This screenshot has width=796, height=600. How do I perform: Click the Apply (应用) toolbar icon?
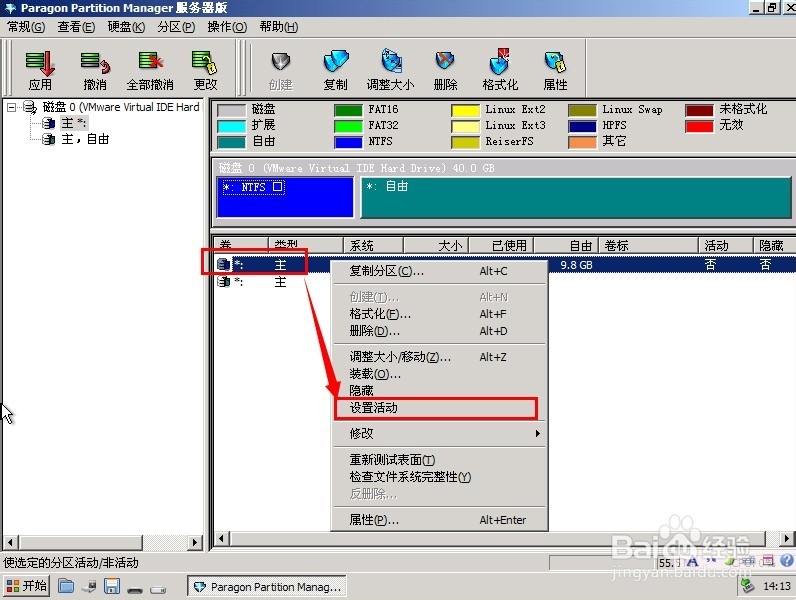click(40, 70)
